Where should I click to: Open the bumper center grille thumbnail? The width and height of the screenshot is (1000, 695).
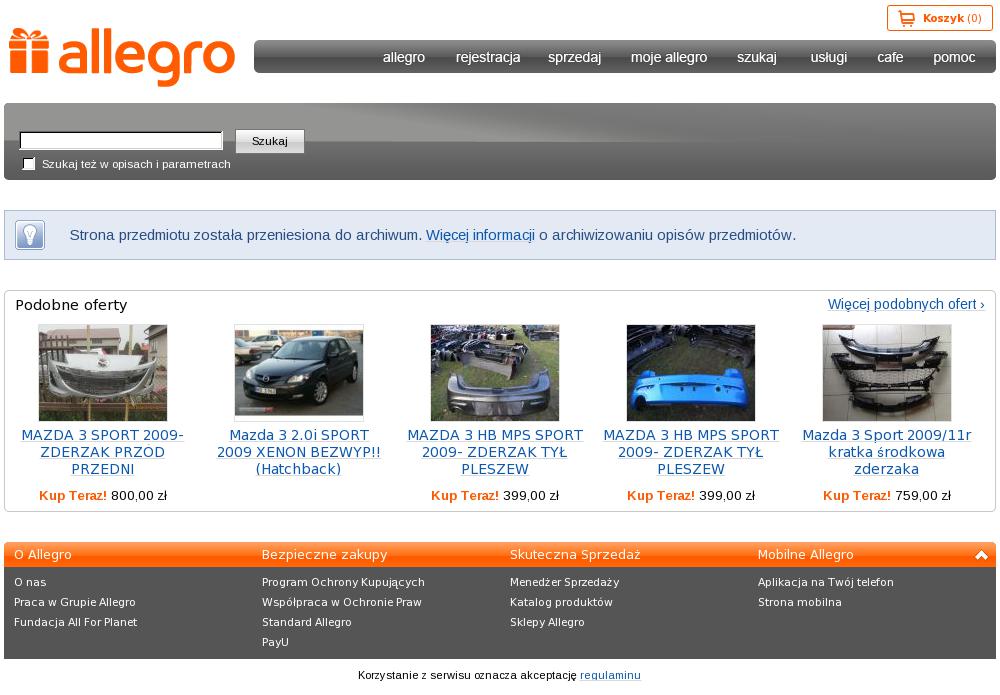pyautogui.click(x=886, y=372)
